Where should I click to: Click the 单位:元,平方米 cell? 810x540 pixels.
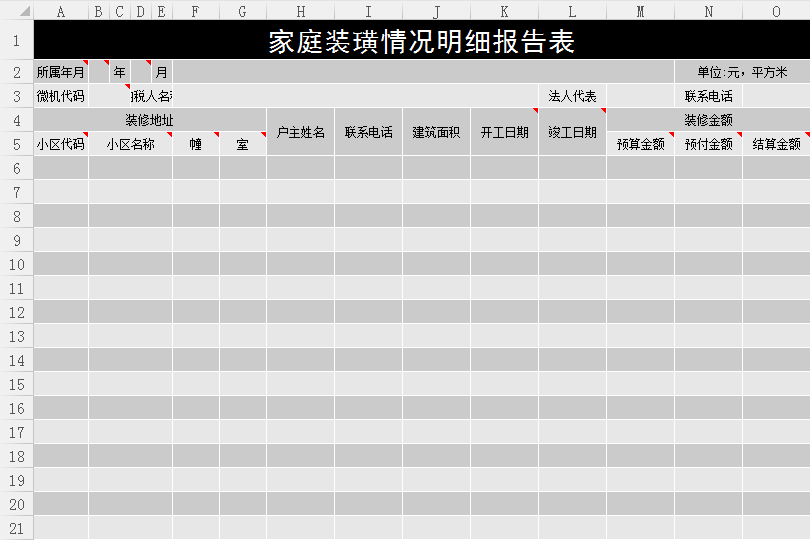coord(742,72)
